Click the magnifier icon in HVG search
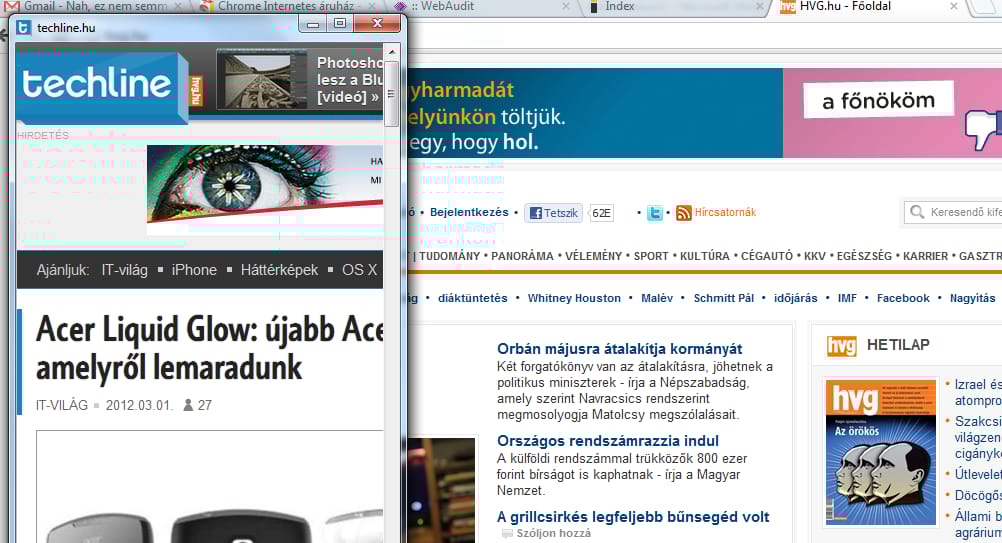 click(x=917, y=212)
